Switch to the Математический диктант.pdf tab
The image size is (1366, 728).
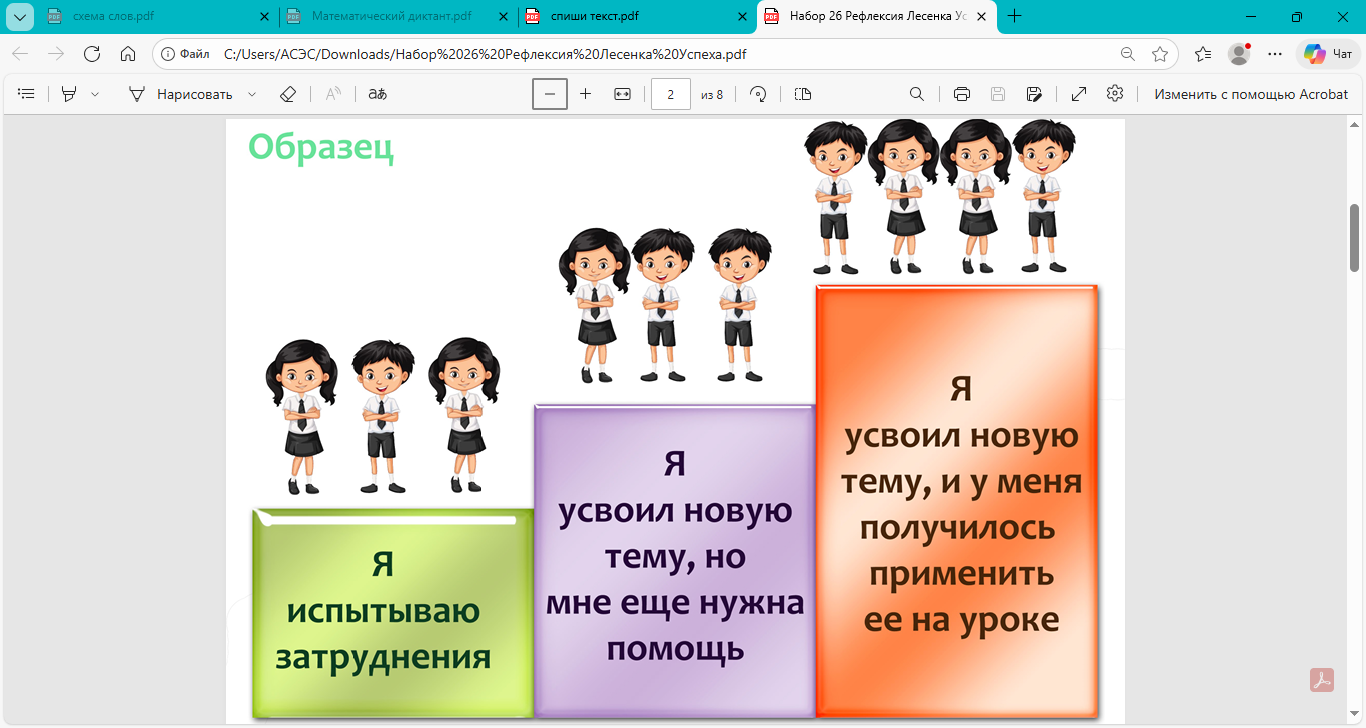(398, 16)
